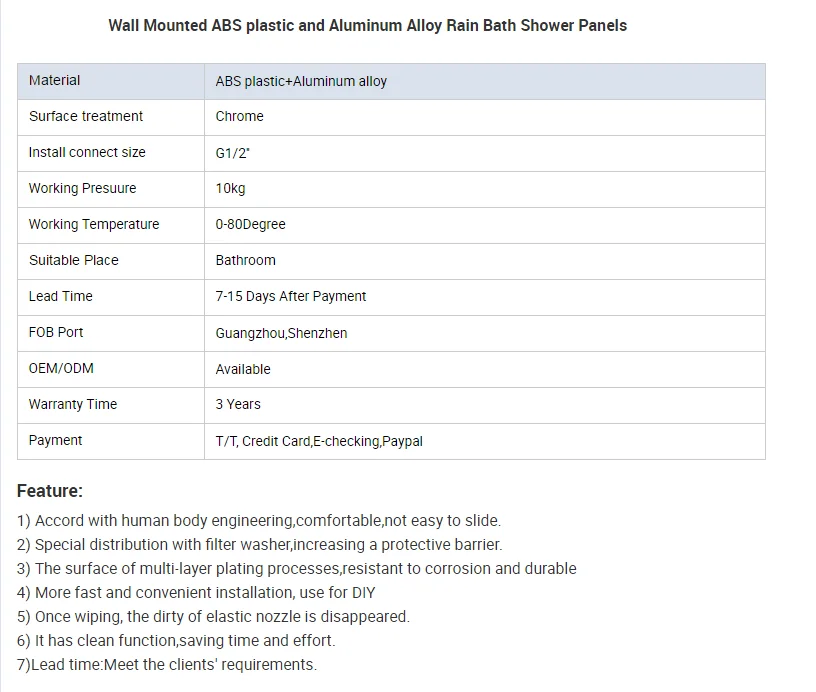The width and height of the screenshot is (816, 692).
Task: Click the ABS plastic+Aluminum alloy value
Action: coord(301,81)
